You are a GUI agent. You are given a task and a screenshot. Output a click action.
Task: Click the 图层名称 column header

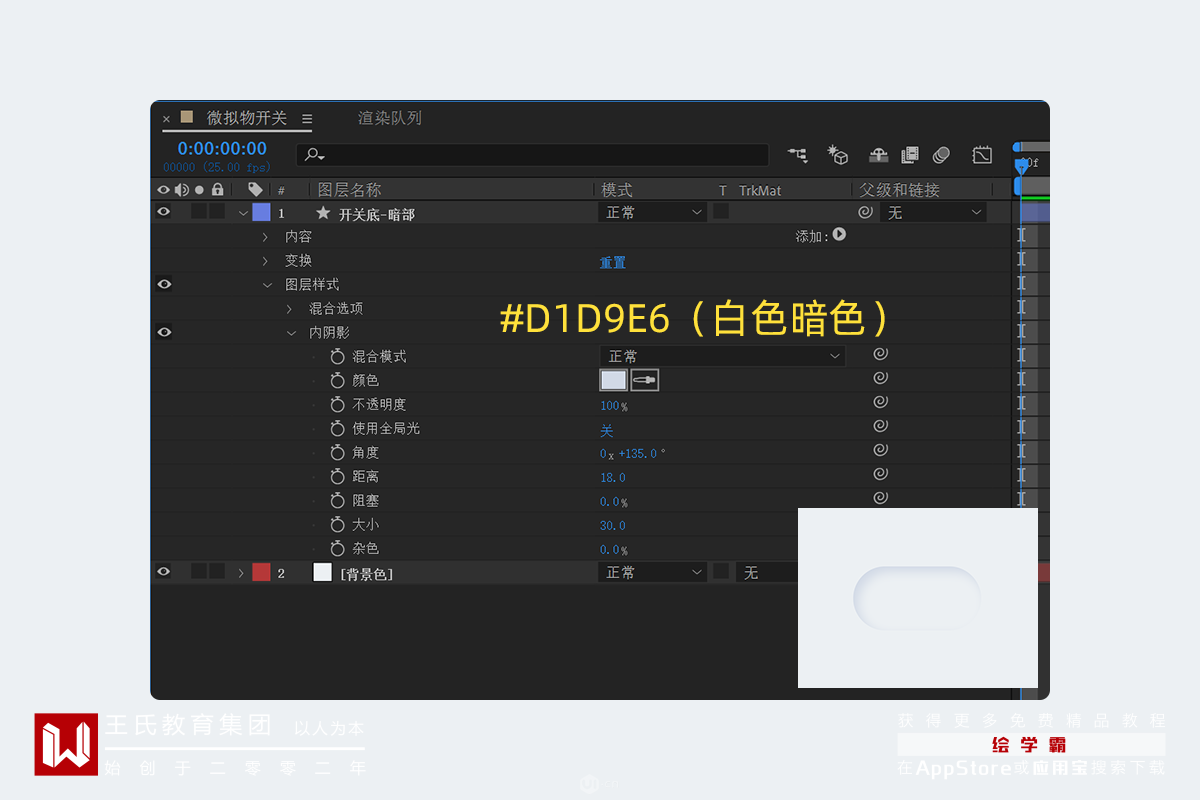click(349, 189)
